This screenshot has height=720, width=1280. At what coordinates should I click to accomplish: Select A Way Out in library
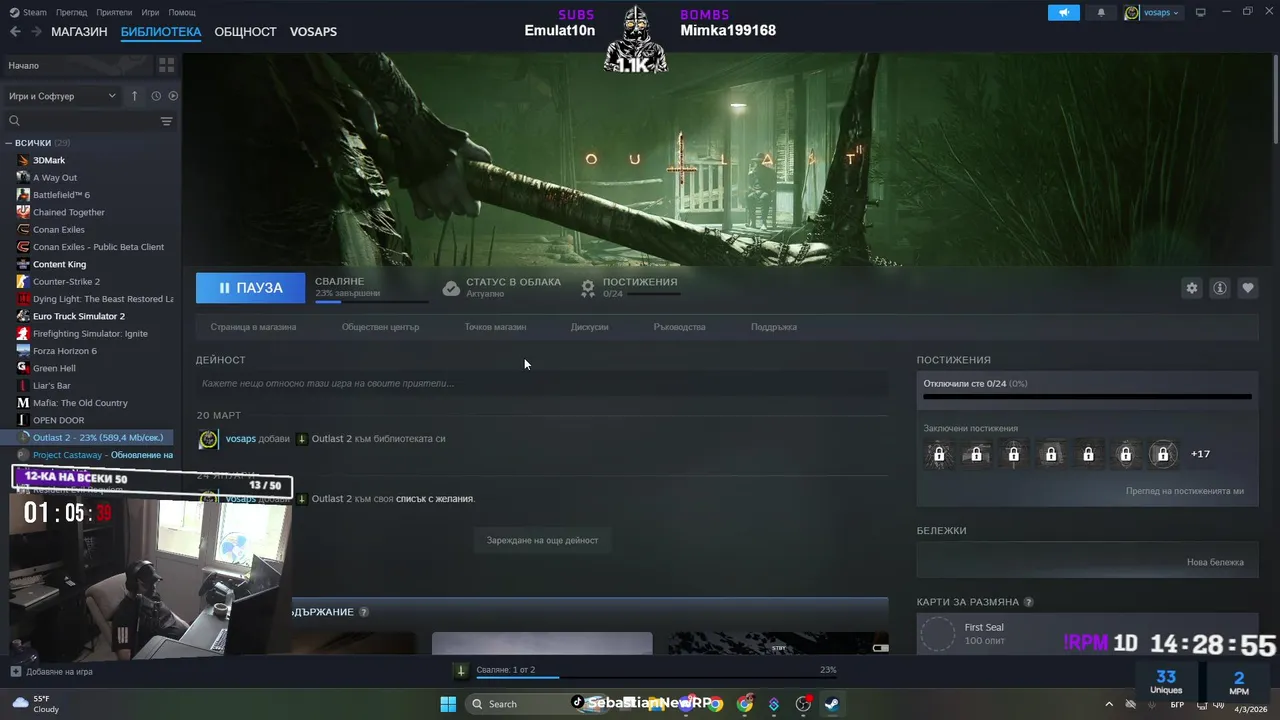point(55,177)
